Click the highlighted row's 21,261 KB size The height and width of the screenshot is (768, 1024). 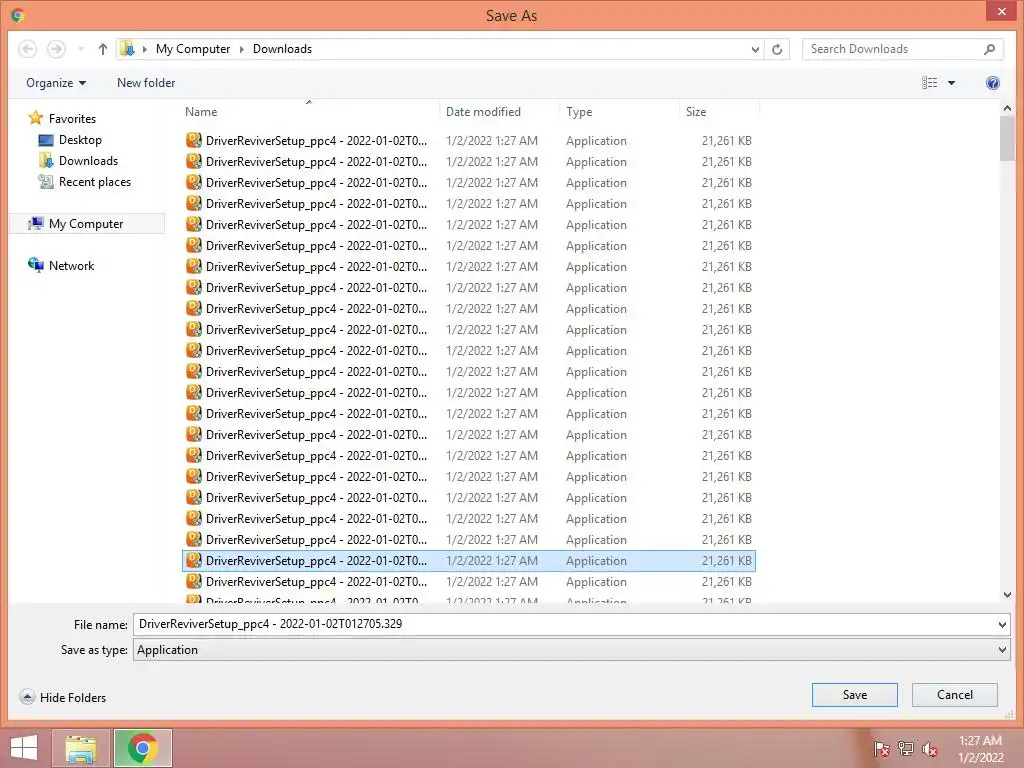coord(726,561)
